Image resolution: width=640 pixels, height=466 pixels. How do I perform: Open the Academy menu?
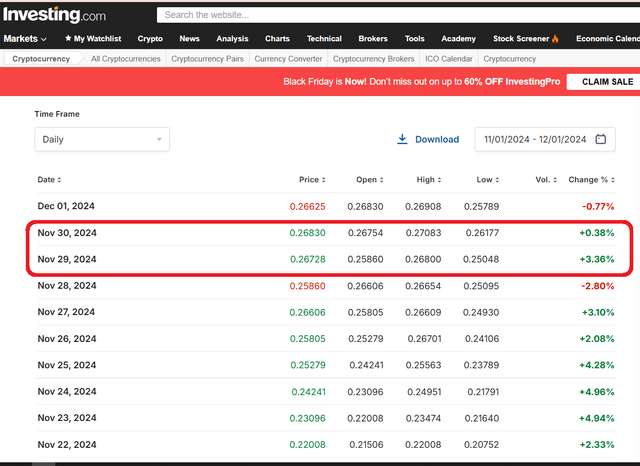(x=458, y=39)
